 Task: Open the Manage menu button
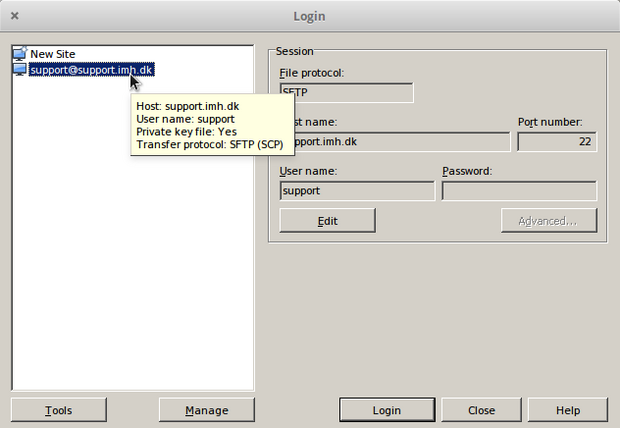(207, 410)
